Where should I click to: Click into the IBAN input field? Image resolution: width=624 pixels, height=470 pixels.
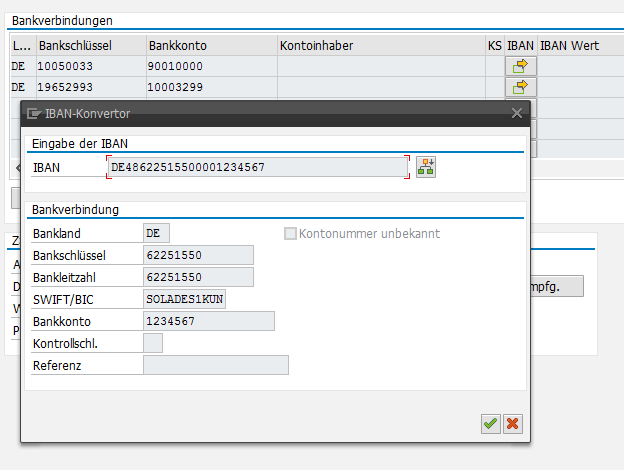tap(256, 167)
